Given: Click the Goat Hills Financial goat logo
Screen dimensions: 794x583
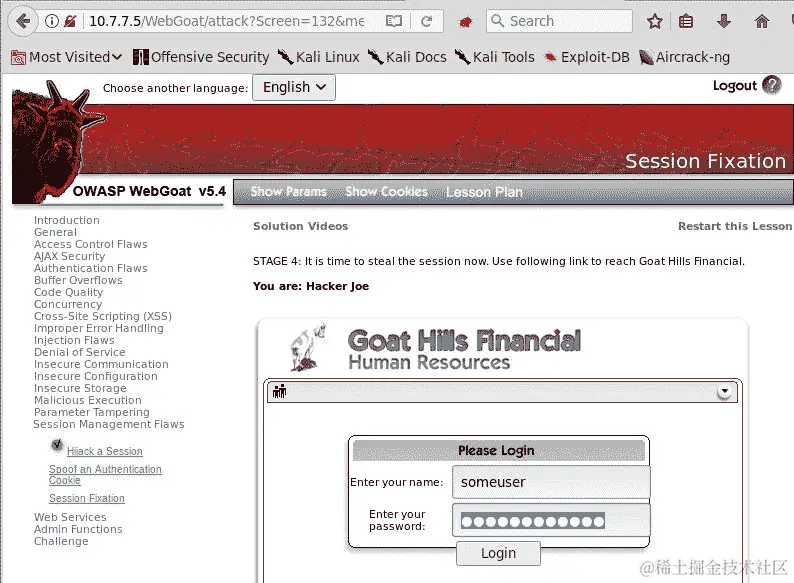Looking at the screenshot, I should click(308, 347).
